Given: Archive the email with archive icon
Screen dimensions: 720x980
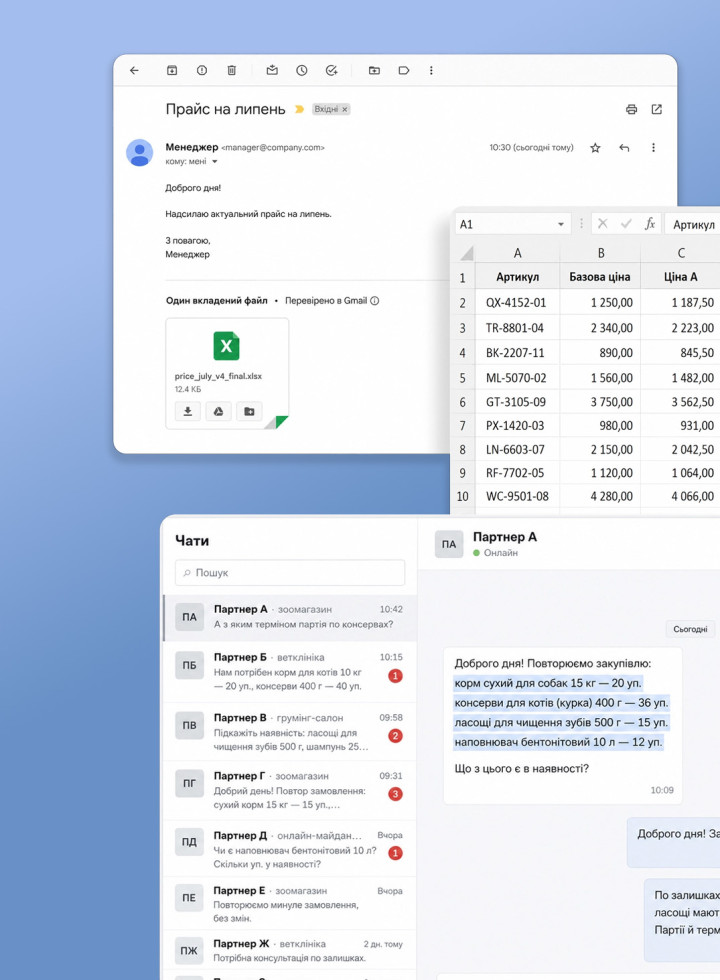Looking at the screenshot, I should tap(172, 71).
